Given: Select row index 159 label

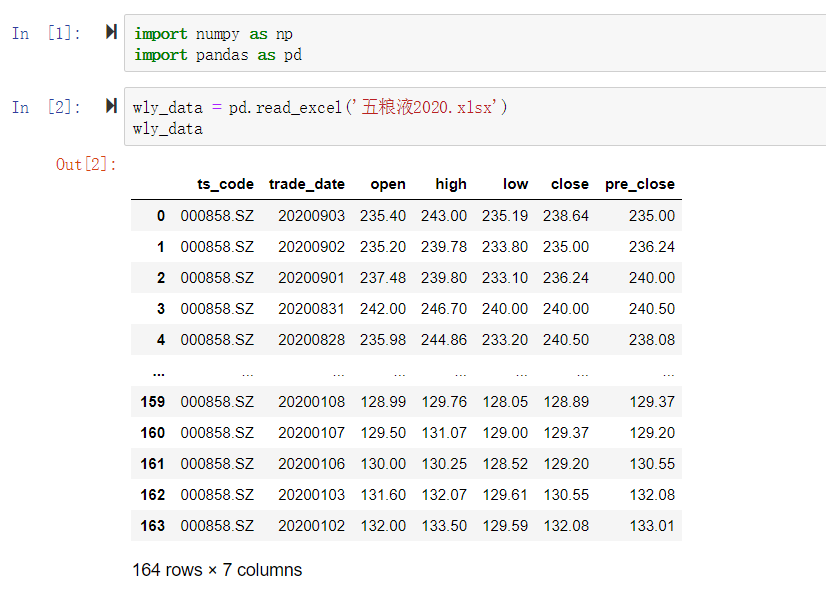Looking at the screenshot, I should [153, 402].
